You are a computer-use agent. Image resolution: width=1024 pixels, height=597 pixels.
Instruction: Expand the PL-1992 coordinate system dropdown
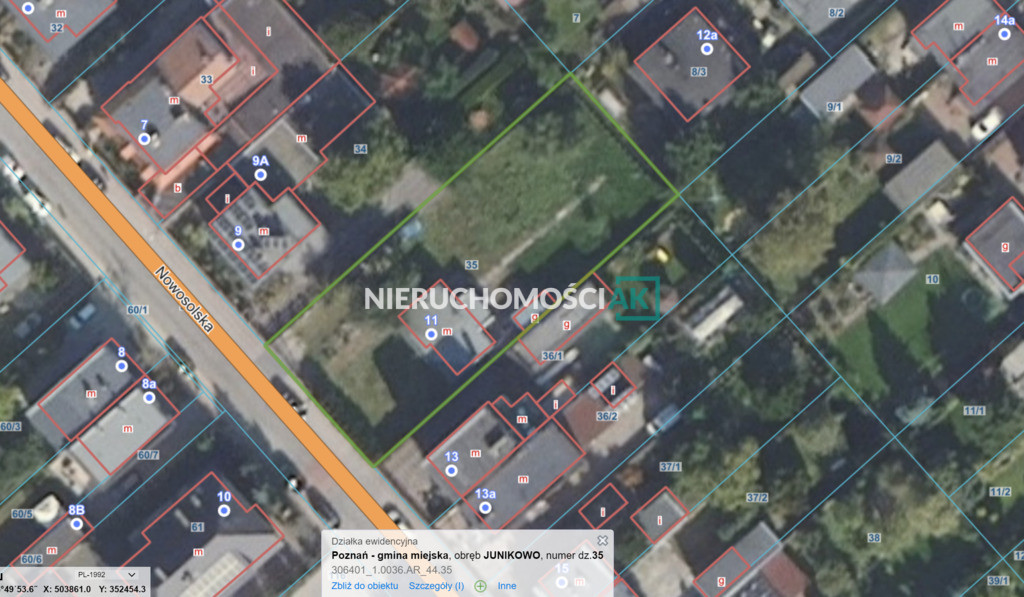click(x=107, y=575)
